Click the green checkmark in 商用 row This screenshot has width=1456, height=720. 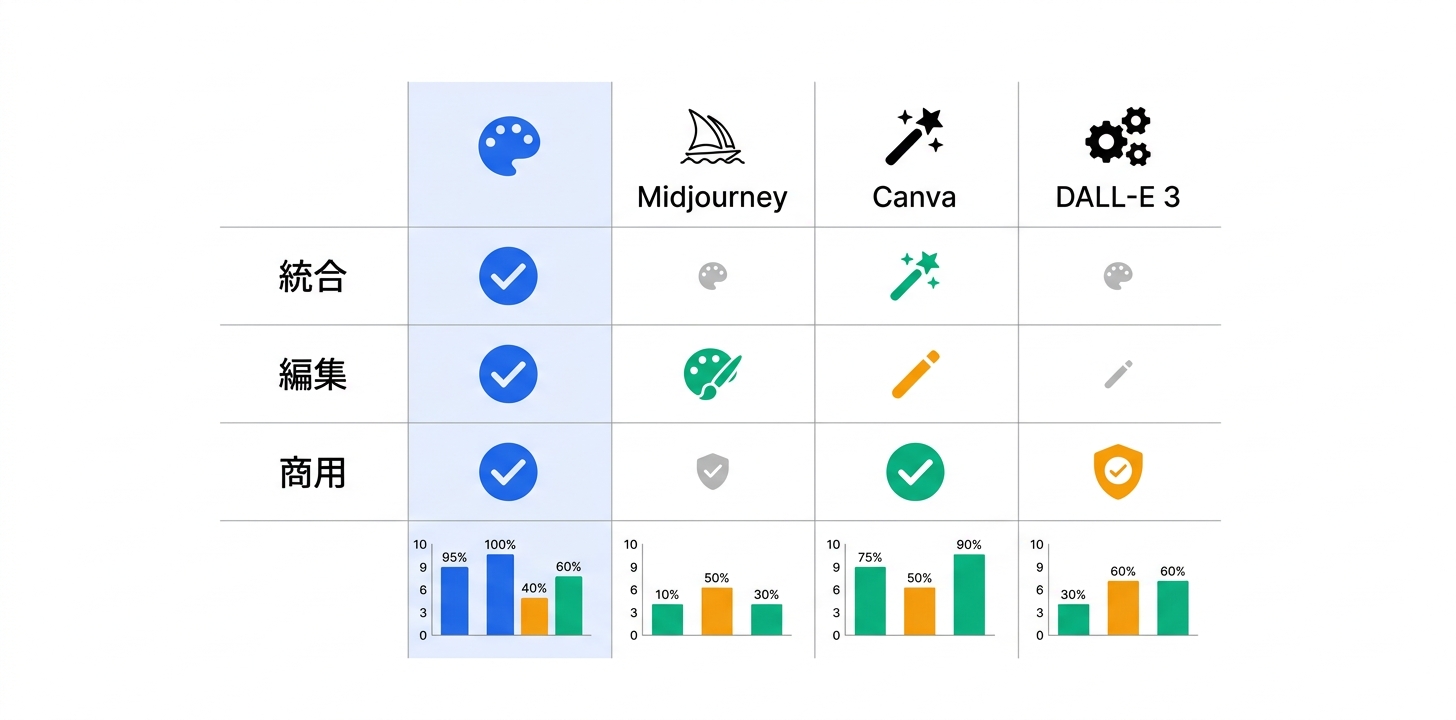click(x=914, y=472)
